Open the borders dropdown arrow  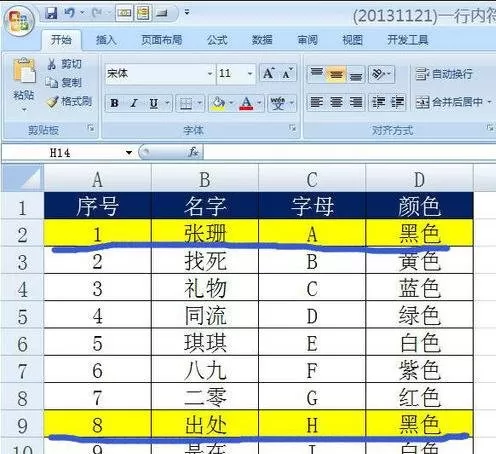pyautogui.click(x=200, y=103)
